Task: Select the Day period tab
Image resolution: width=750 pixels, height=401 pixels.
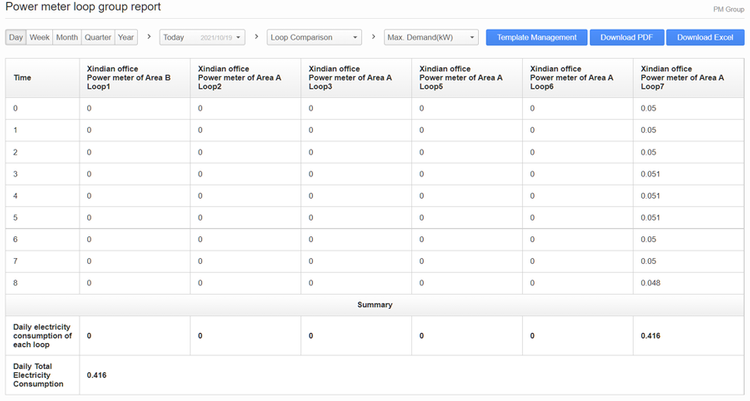Action: tap(16, 38)
